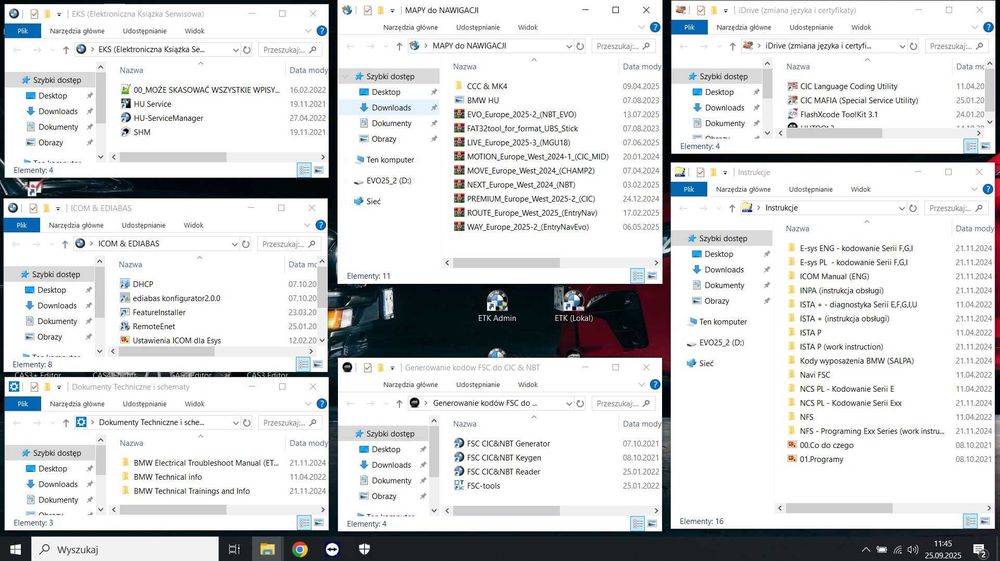Go up one level in Instrukcje window
Screen dimensions: 1000x561
tap(732, 208)
